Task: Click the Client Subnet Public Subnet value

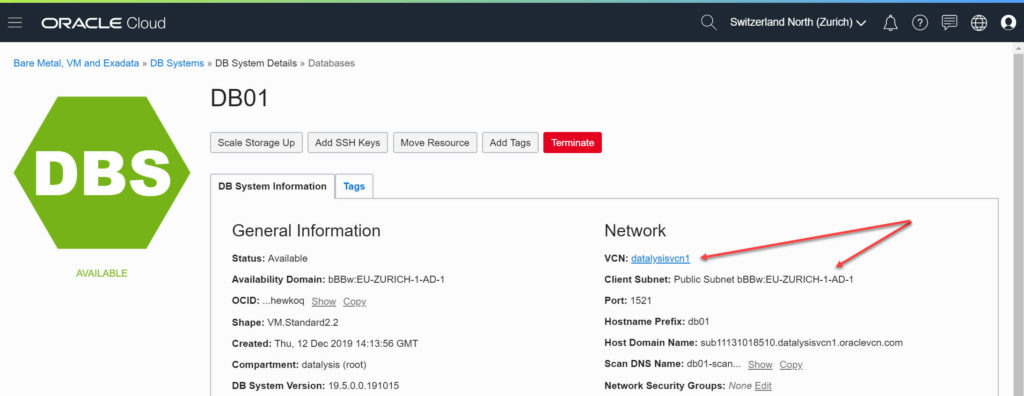Action: pos(763,280)
